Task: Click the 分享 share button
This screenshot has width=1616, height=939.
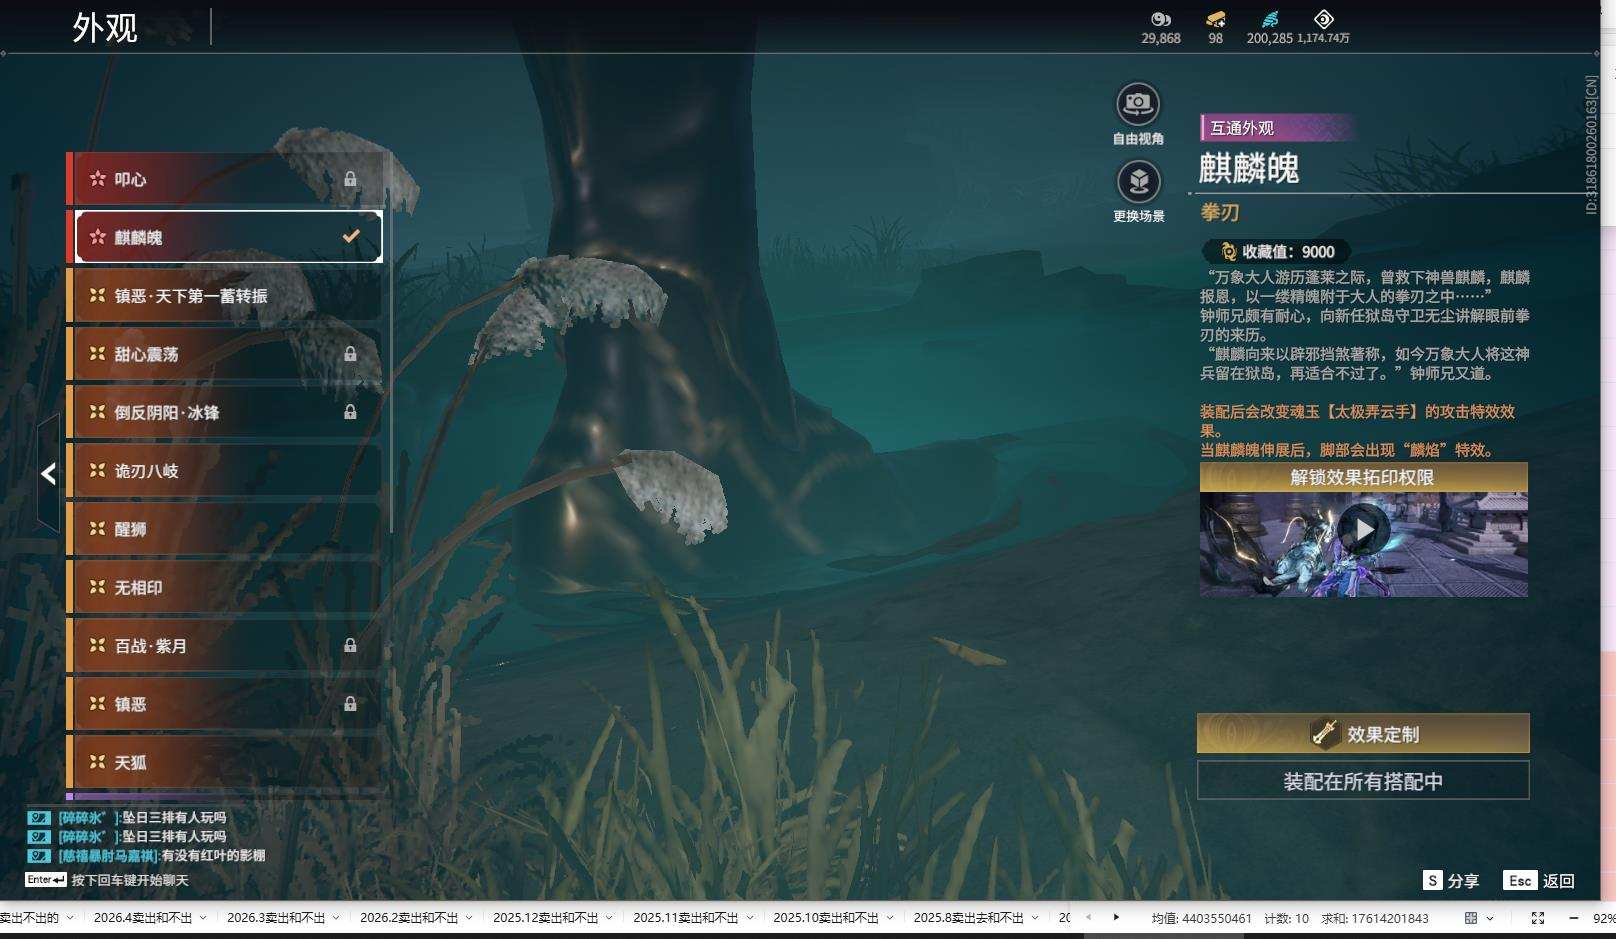Action: pyautogui.click(x=1463, y=881)
